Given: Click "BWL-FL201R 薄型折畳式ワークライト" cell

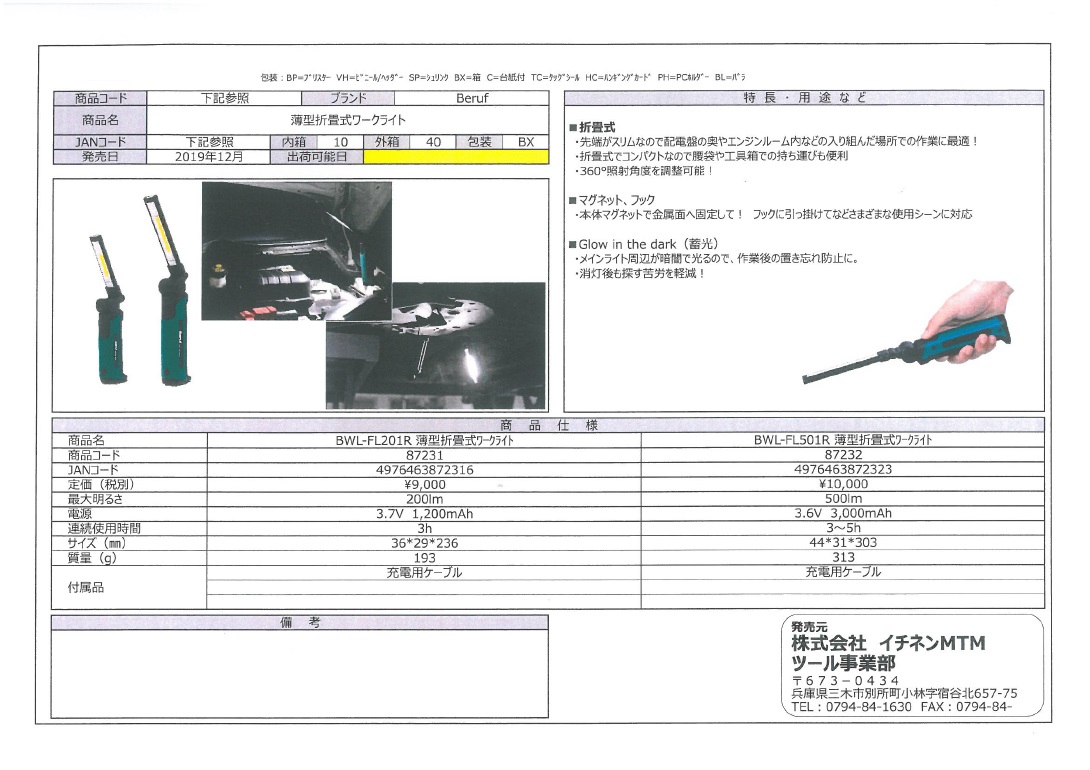Looking at the screenshot, I should (x=424, y=441).
